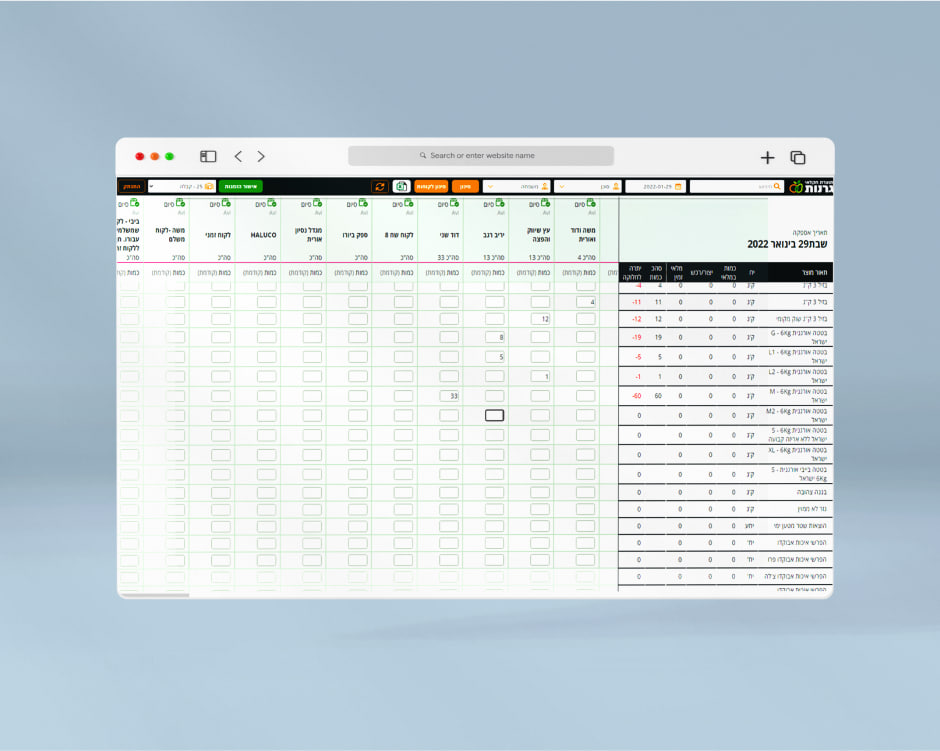
Task: Select the quantity cell containing 33
Action: tap(449, 396)
